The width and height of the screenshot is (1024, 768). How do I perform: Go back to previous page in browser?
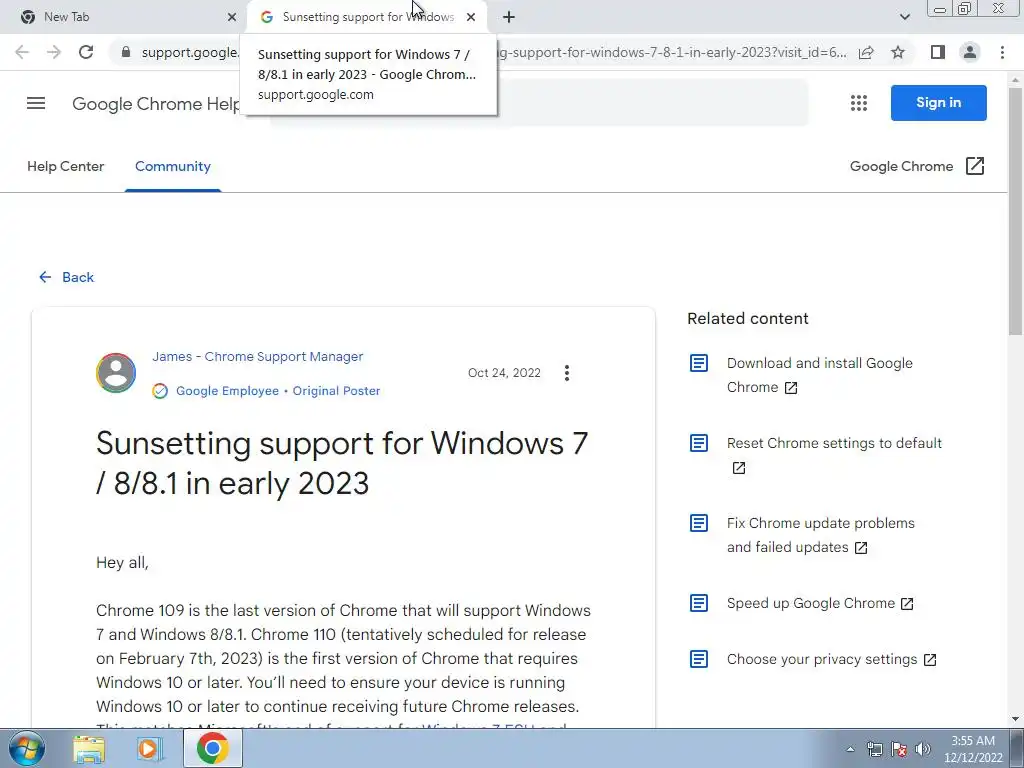[x=22, y=52]
